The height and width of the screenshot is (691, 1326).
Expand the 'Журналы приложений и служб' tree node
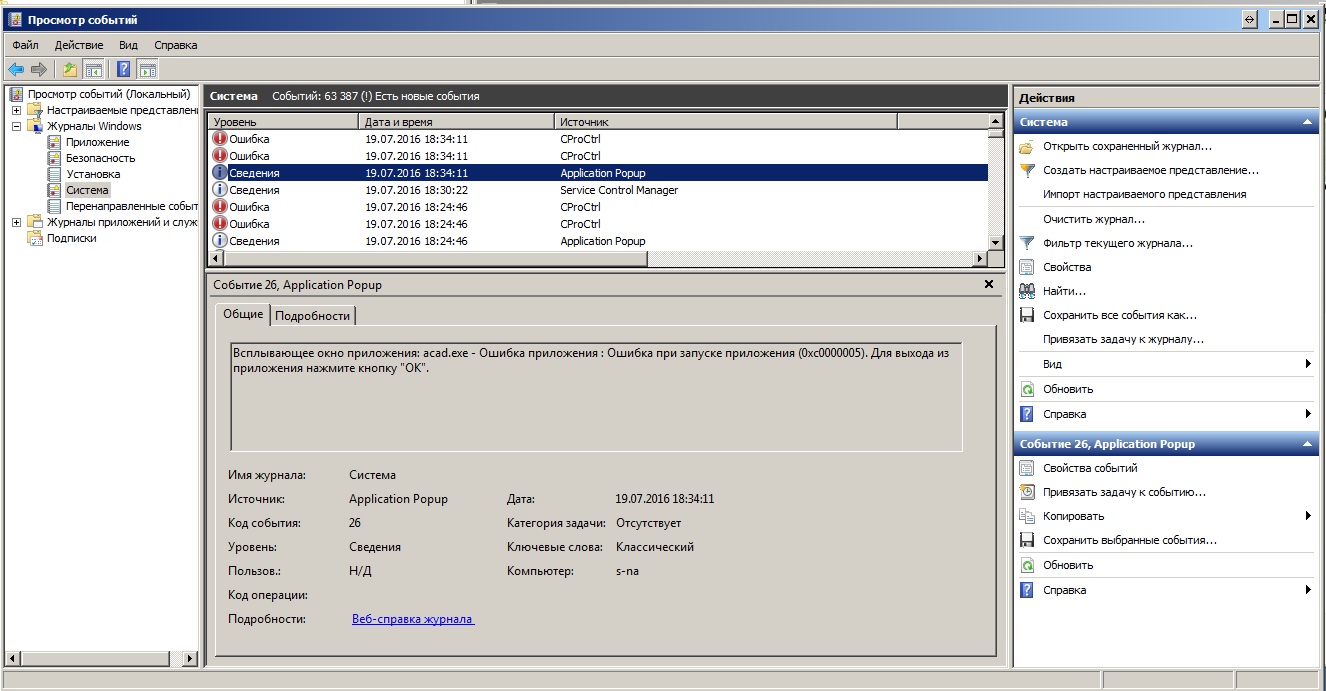coord(17,222)
